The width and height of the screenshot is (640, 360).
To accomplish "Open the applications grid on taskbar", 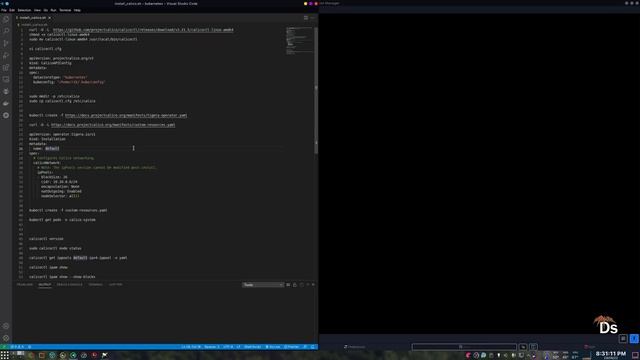I will [4, 355].
